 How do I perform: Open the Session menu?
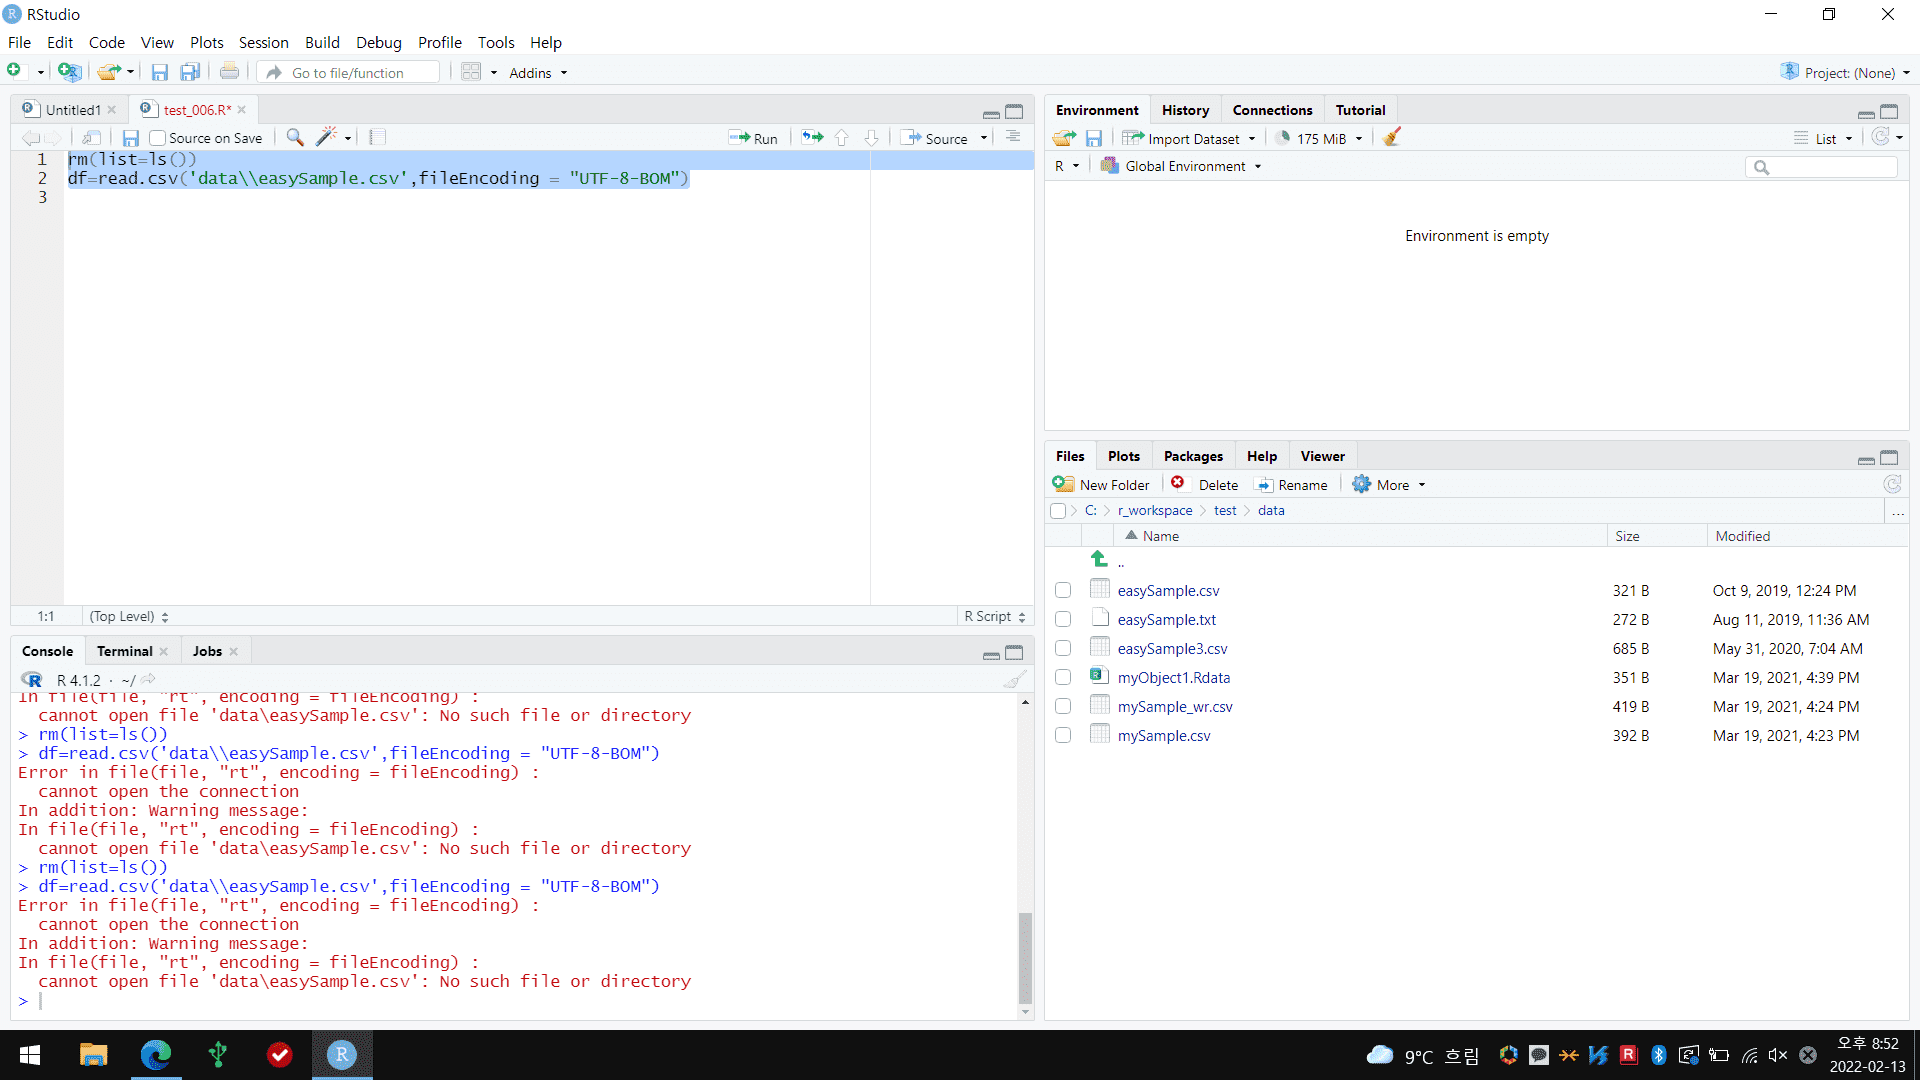263,42
